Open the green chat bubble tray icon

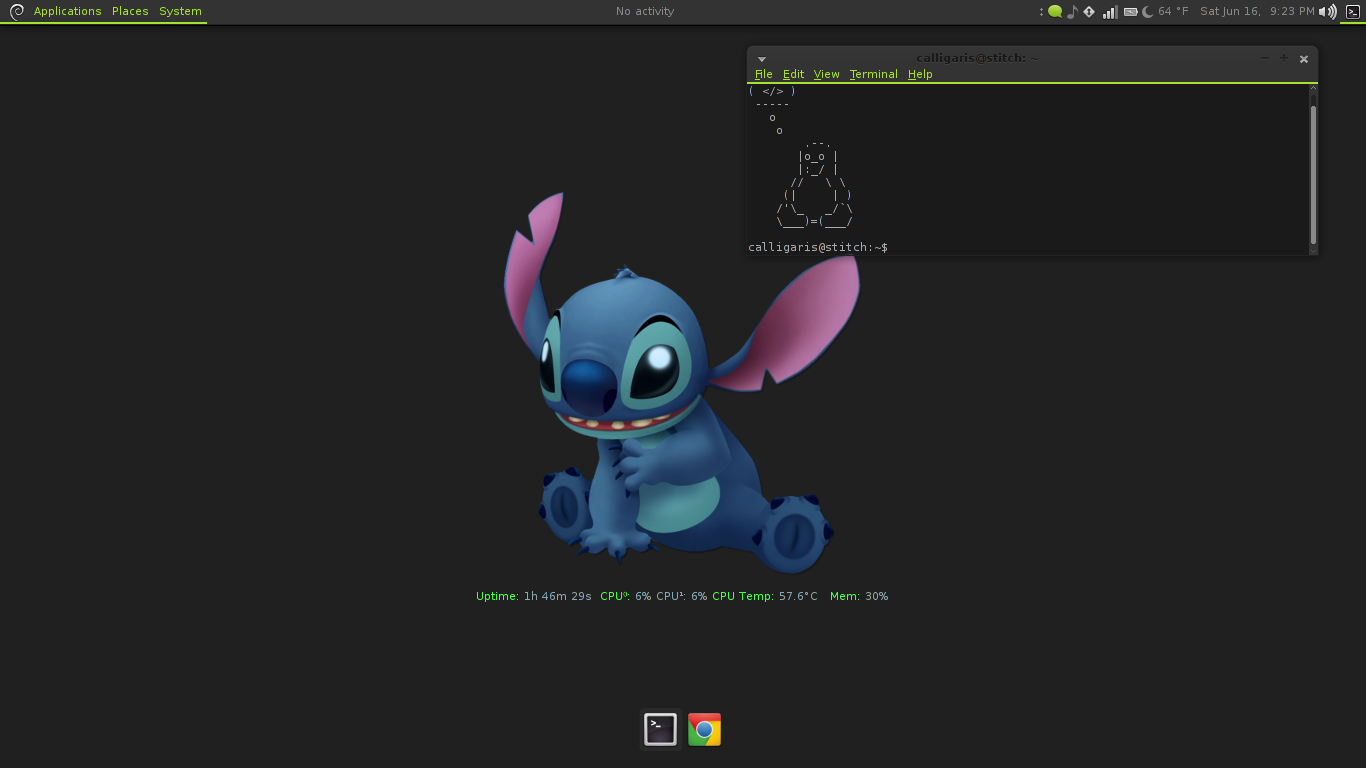coord(1055,12)
